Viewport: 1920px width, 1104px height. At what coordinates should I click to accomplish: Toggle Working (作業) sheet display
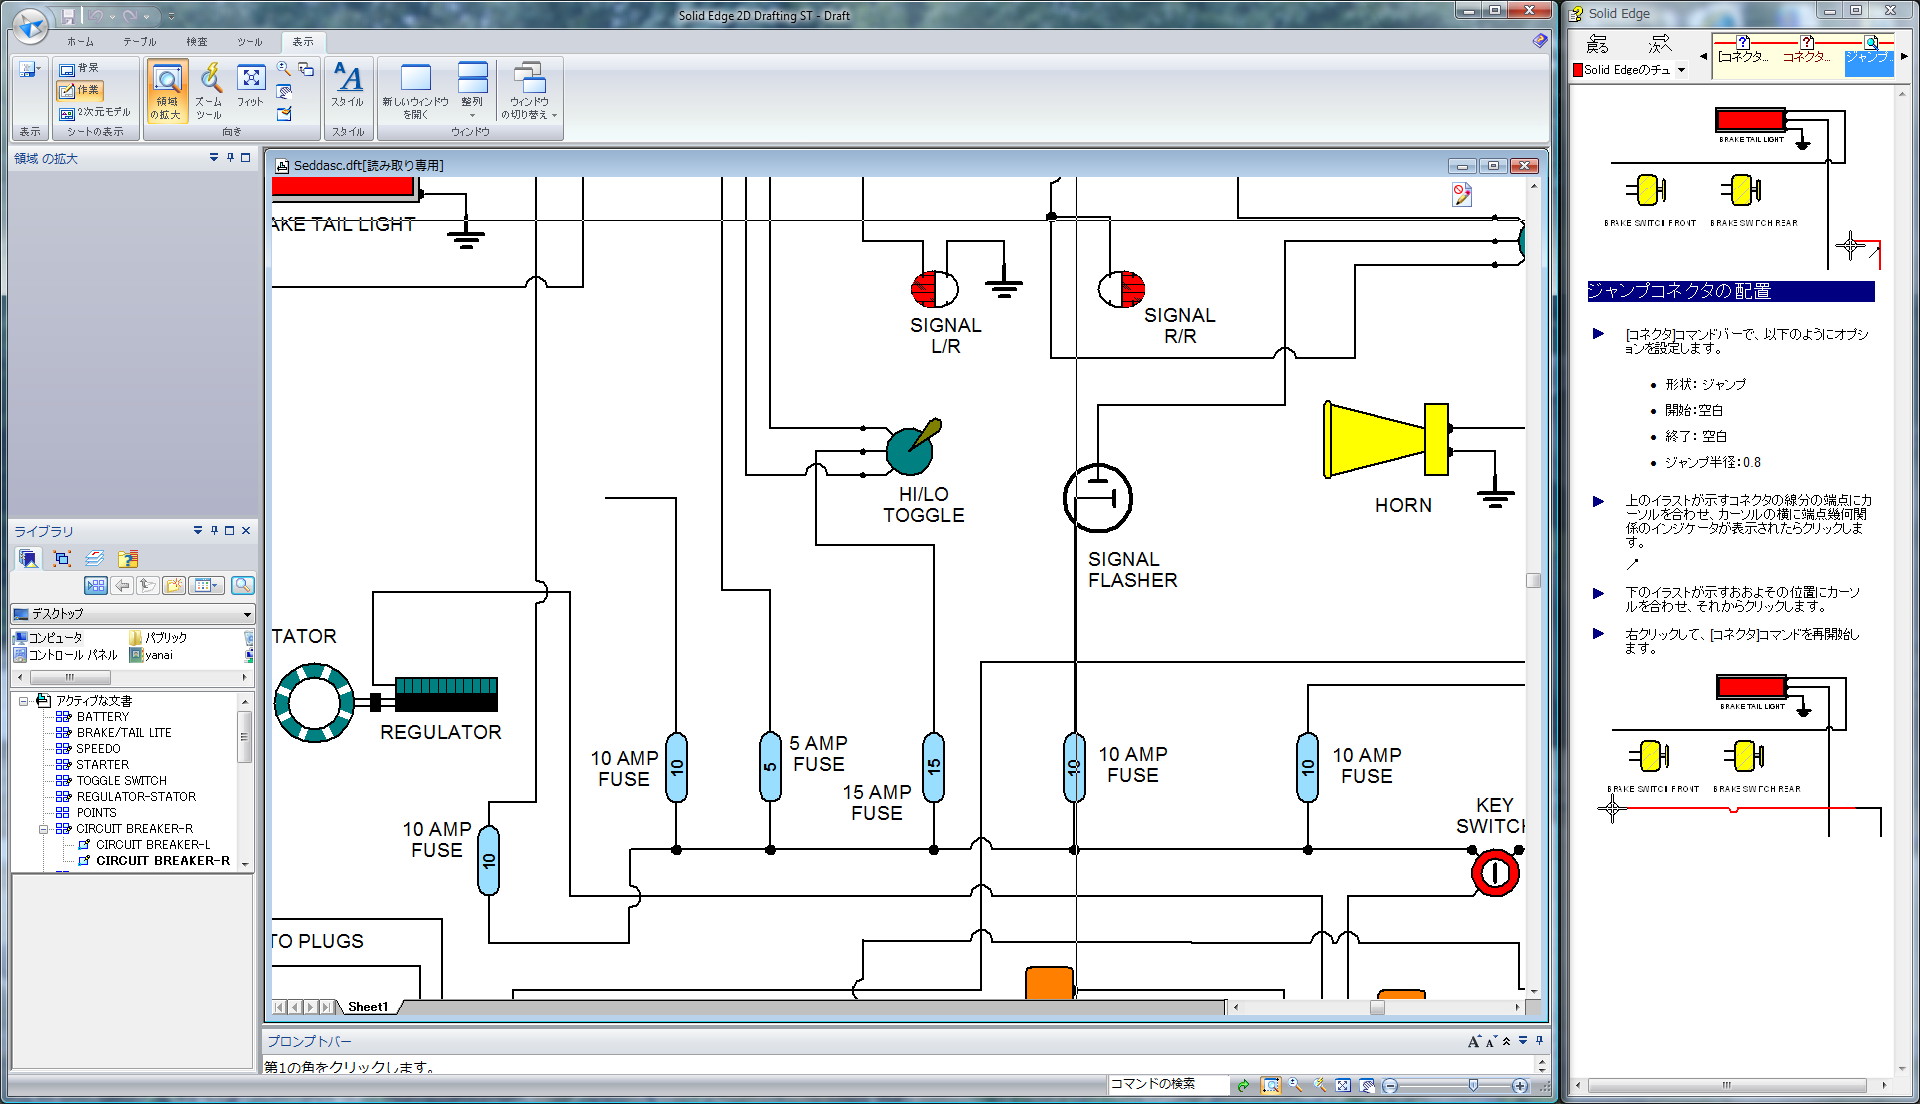coord(79,90)
